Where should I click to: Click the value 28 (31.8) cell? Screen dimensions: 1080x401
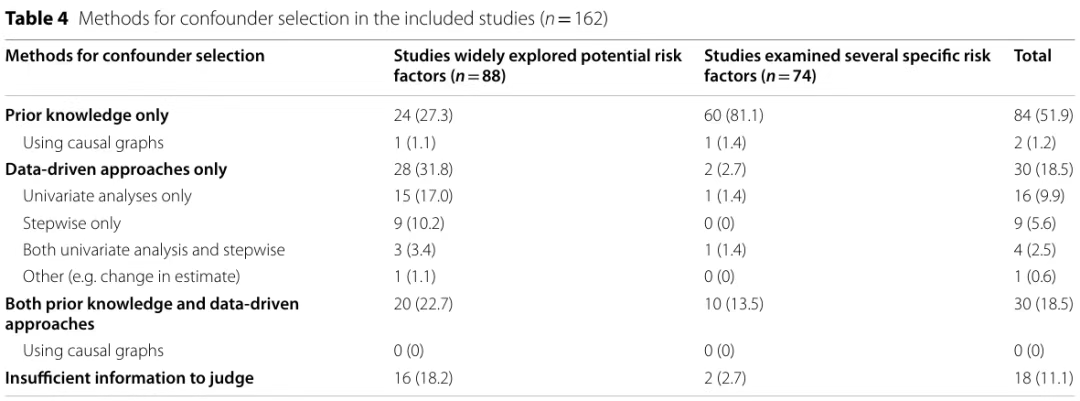tap(423, 169)
